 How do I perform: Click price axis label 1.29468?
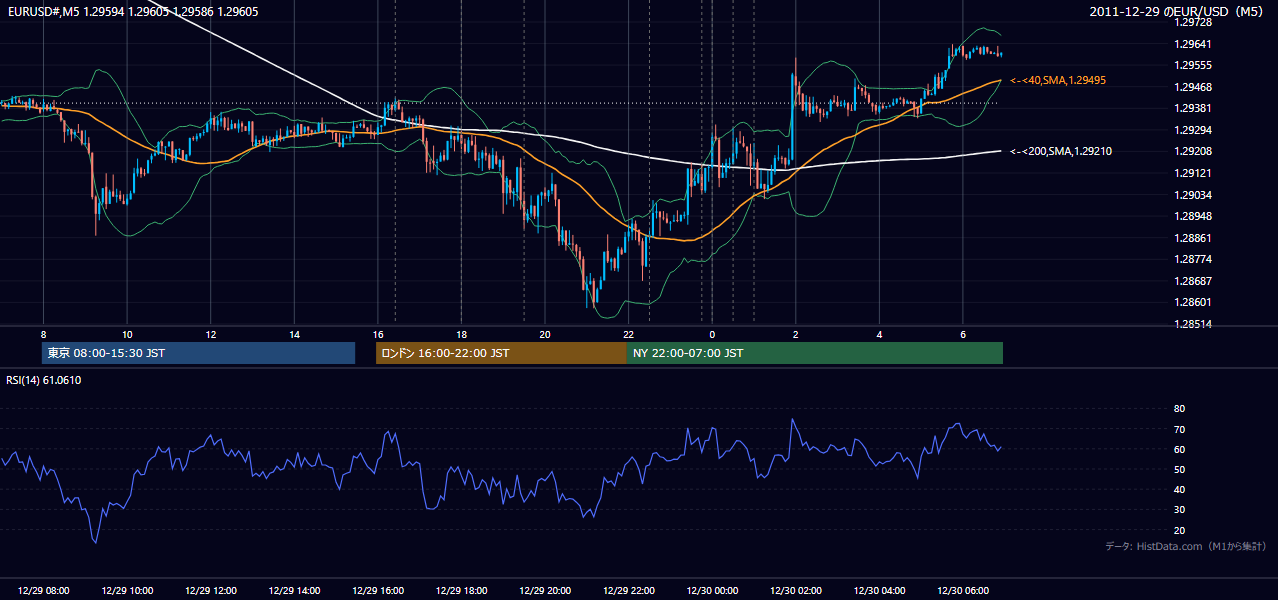[1193, 87]
